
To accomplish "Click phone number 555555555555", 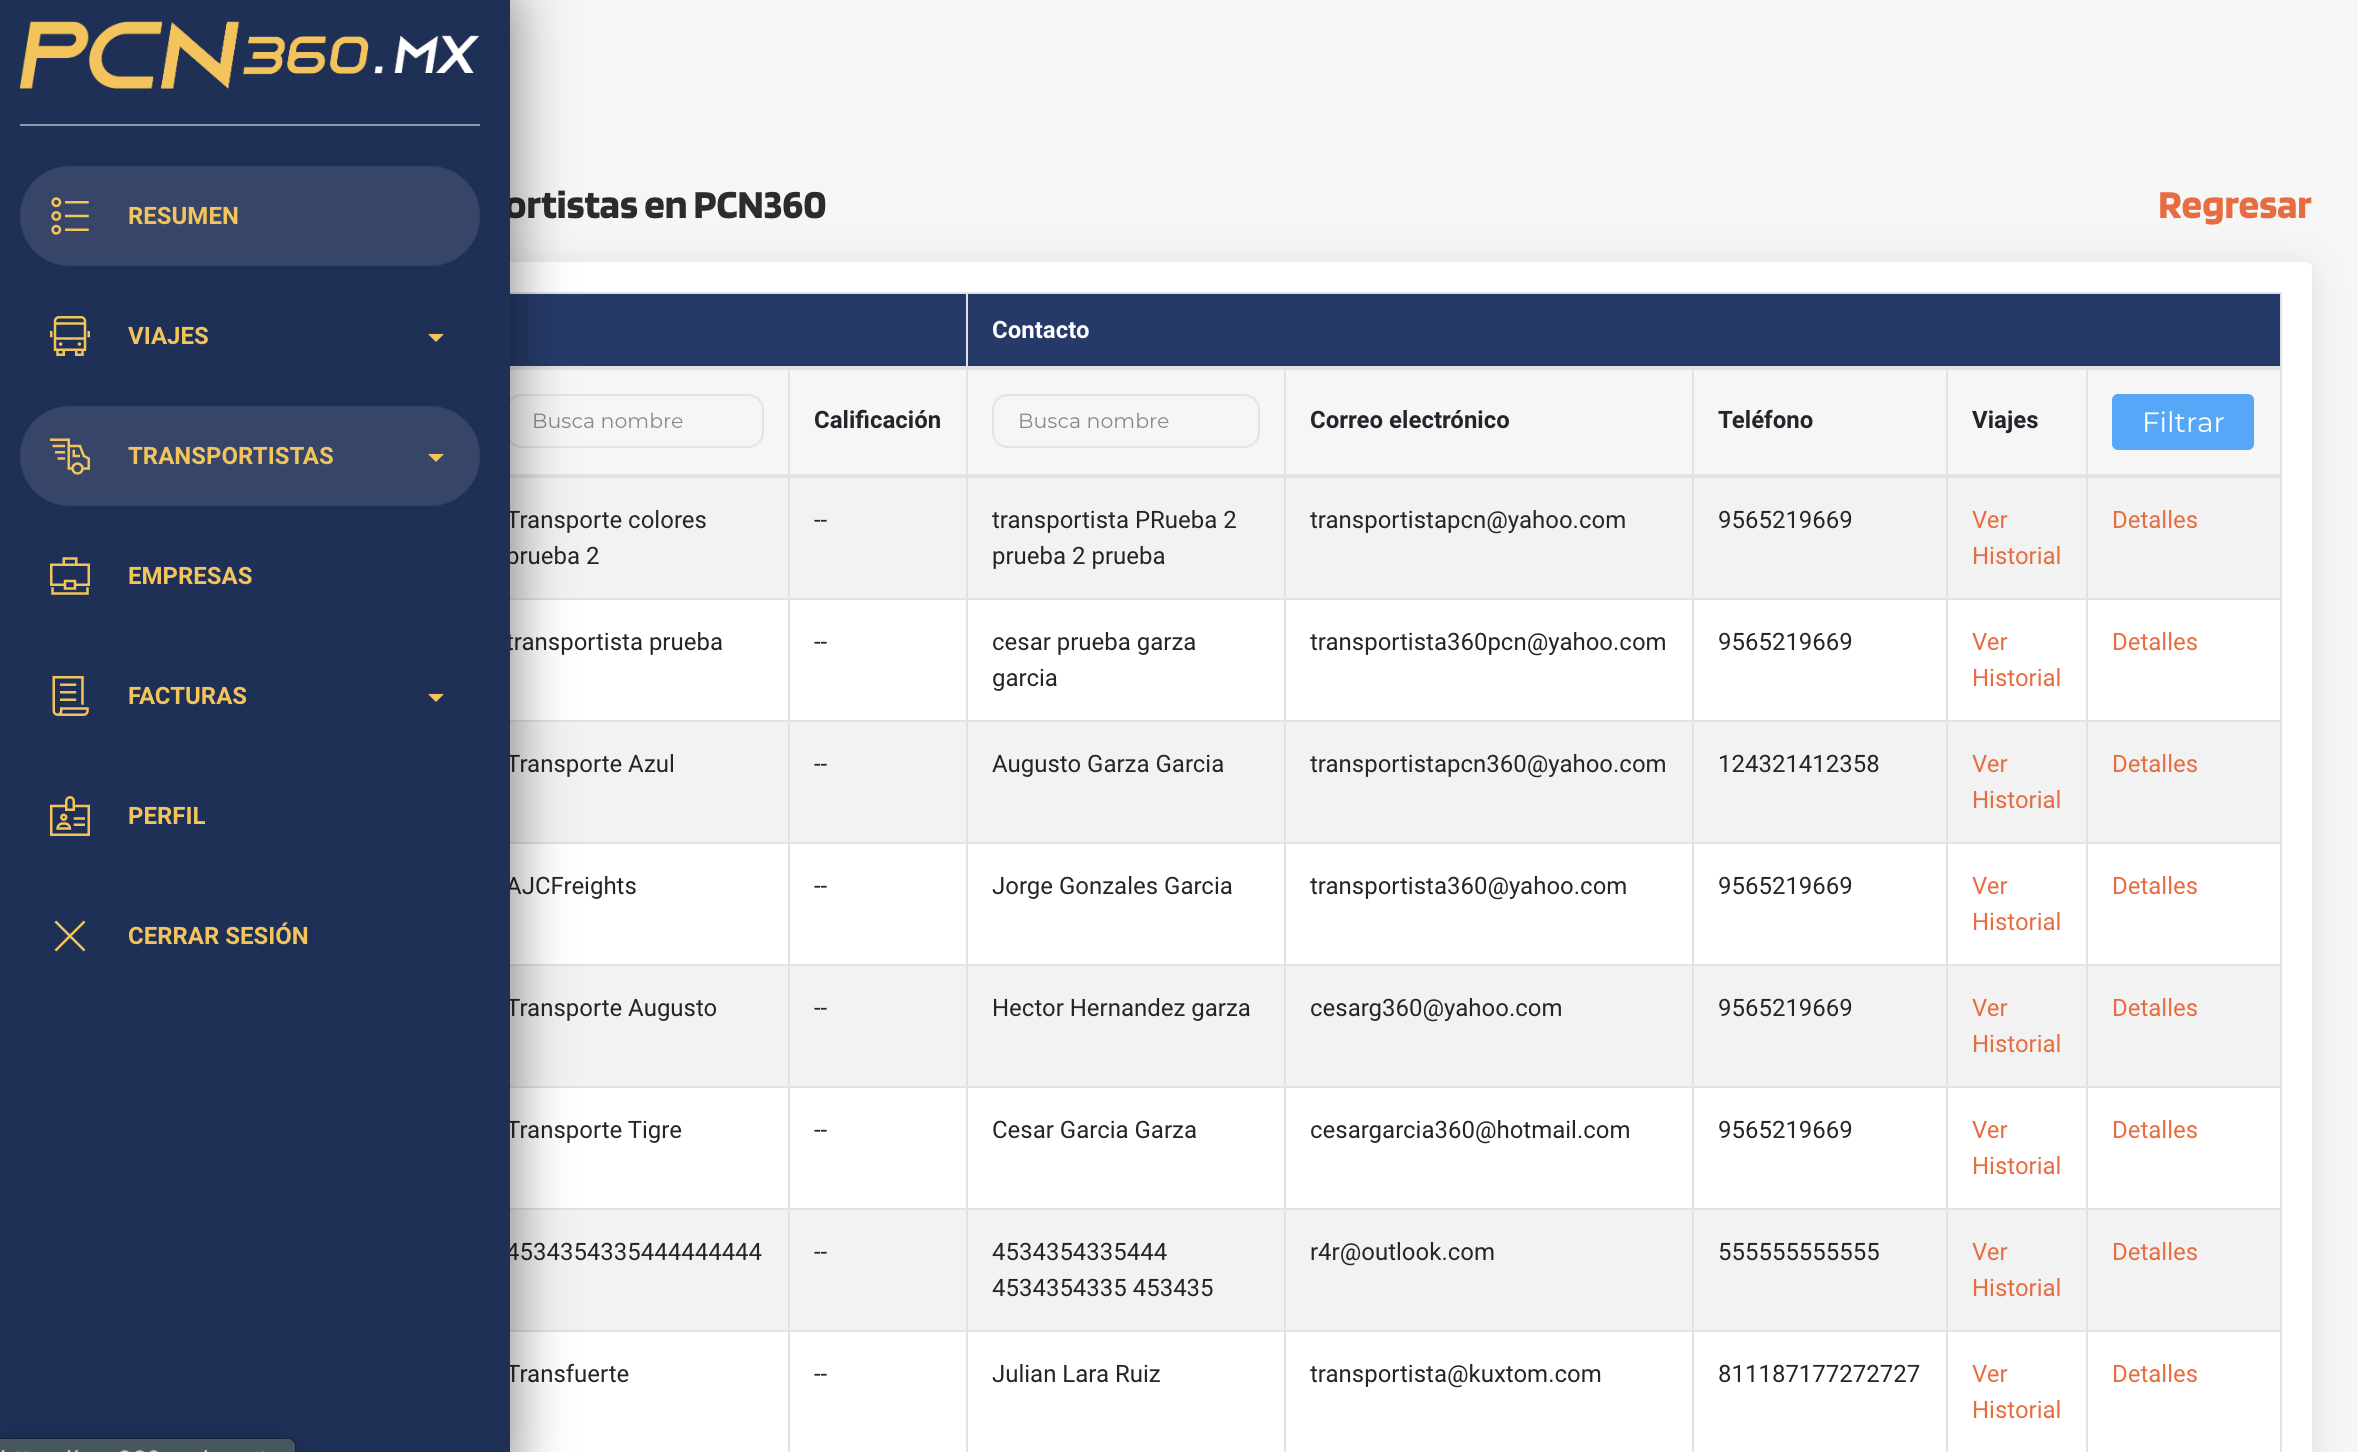I will tap(1798, 1252).
